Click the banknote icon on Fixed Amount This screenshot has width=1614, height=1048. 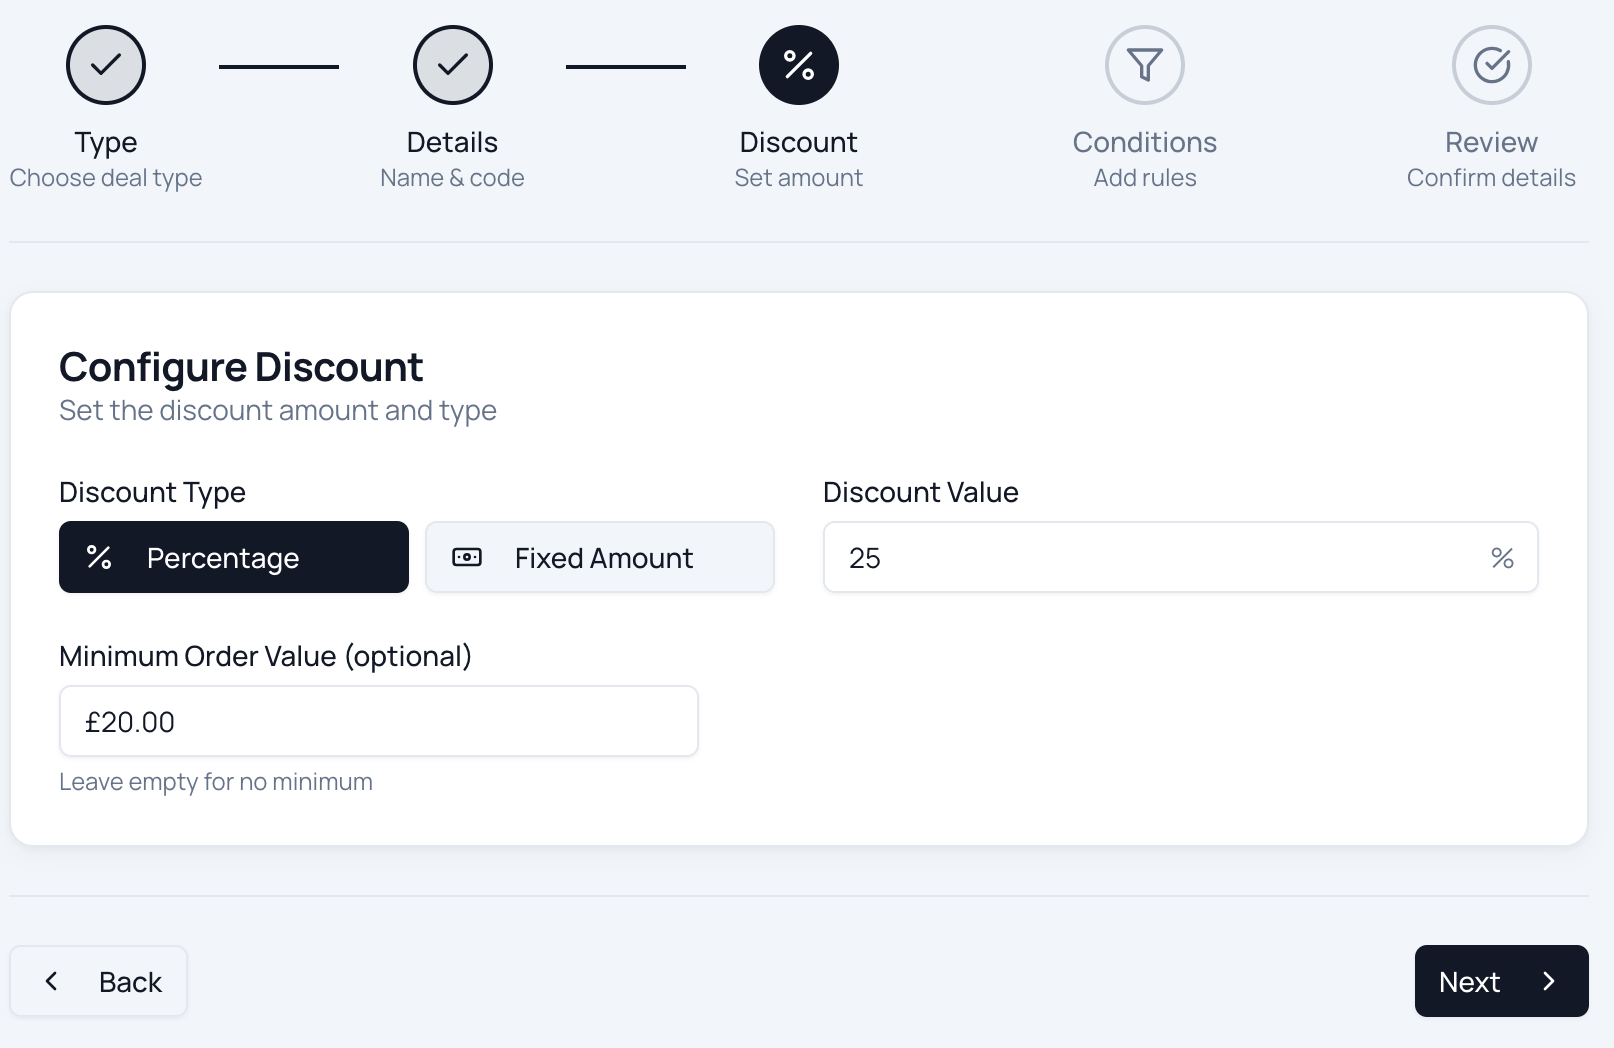coord(467,557)
